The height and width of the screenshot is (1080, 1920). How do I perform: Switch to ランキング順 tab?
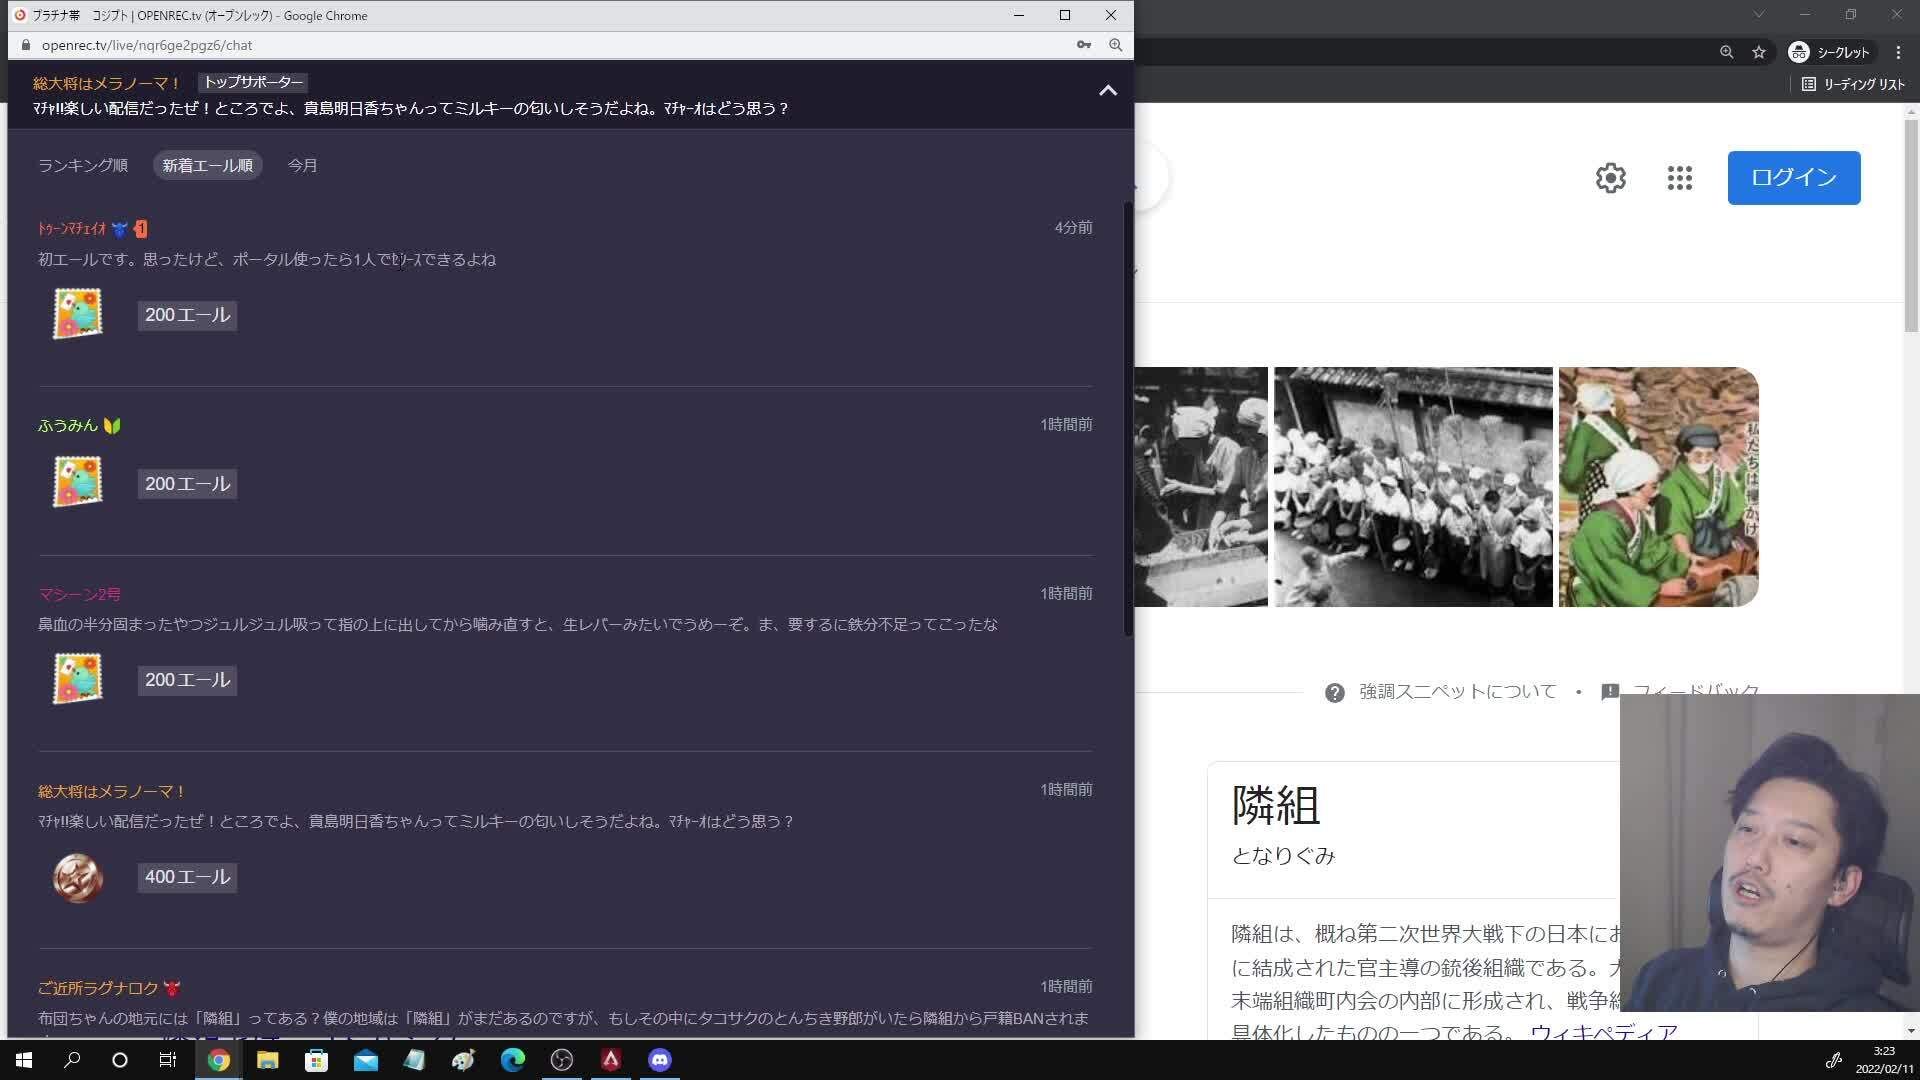click(x=83, y=166)
